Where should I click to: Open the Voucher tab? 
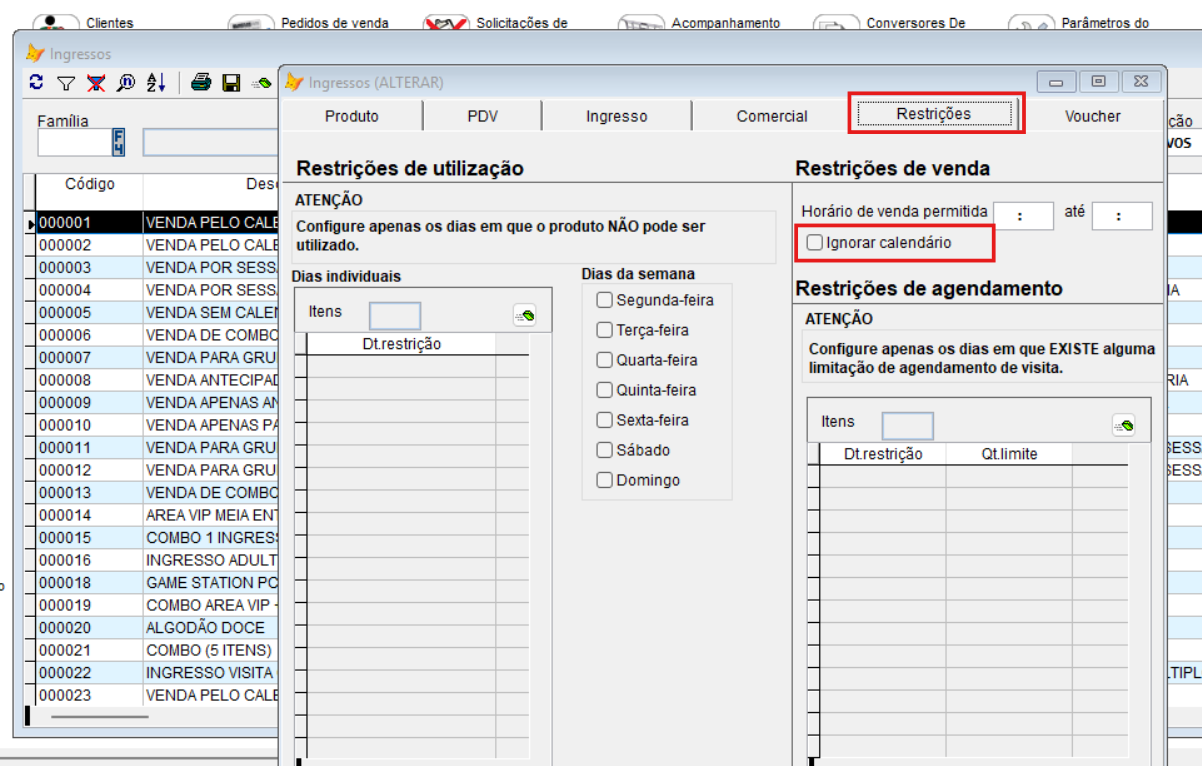(x=1092, y=117)
